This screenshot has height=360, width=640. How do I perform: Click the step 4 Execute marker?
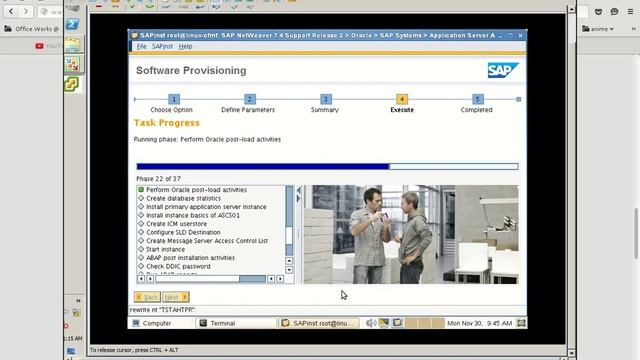point(402,99)
